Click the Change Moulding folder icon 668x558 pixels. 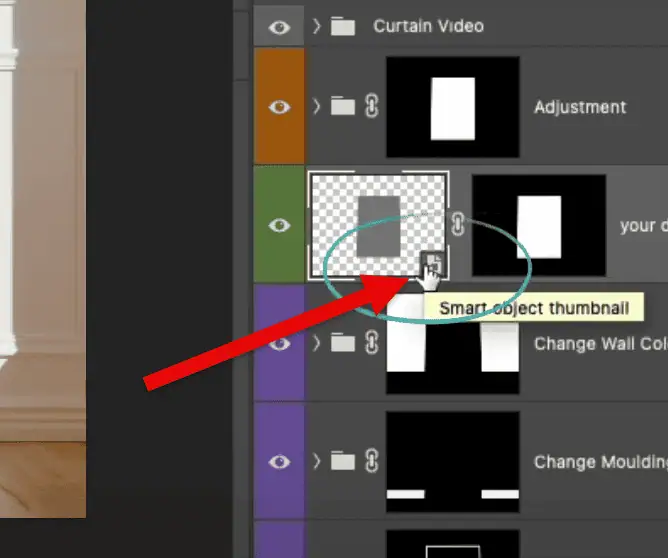[x=343, y=461]
